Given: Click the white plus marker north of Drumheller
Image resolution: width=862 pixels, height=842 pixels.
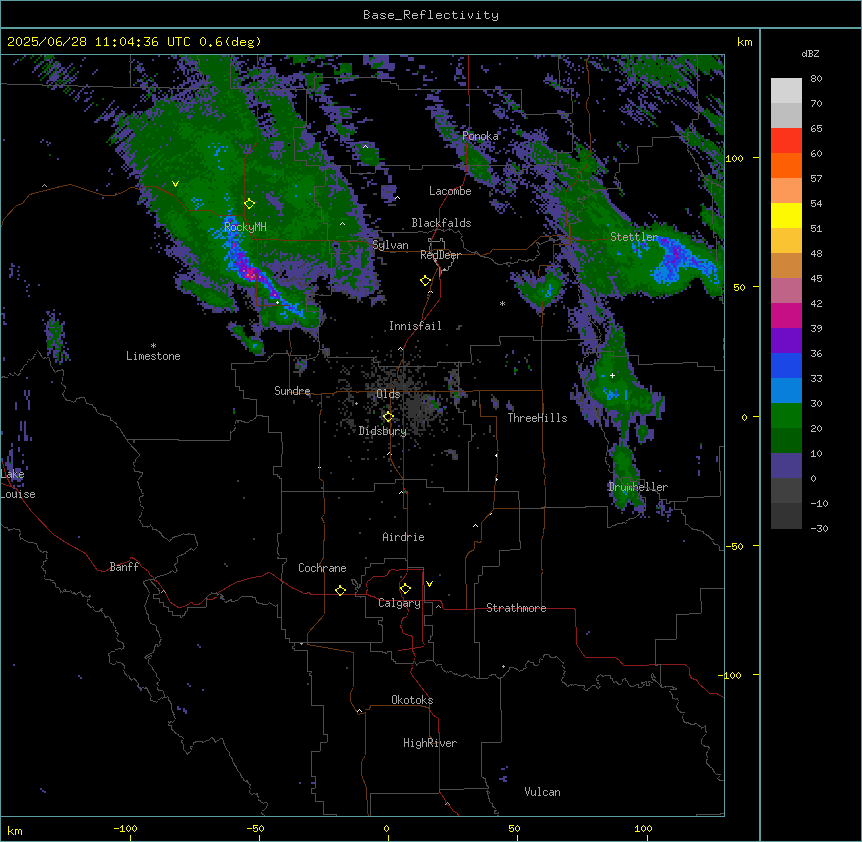Looking at the screenshot, I should (x=612, y=375).
